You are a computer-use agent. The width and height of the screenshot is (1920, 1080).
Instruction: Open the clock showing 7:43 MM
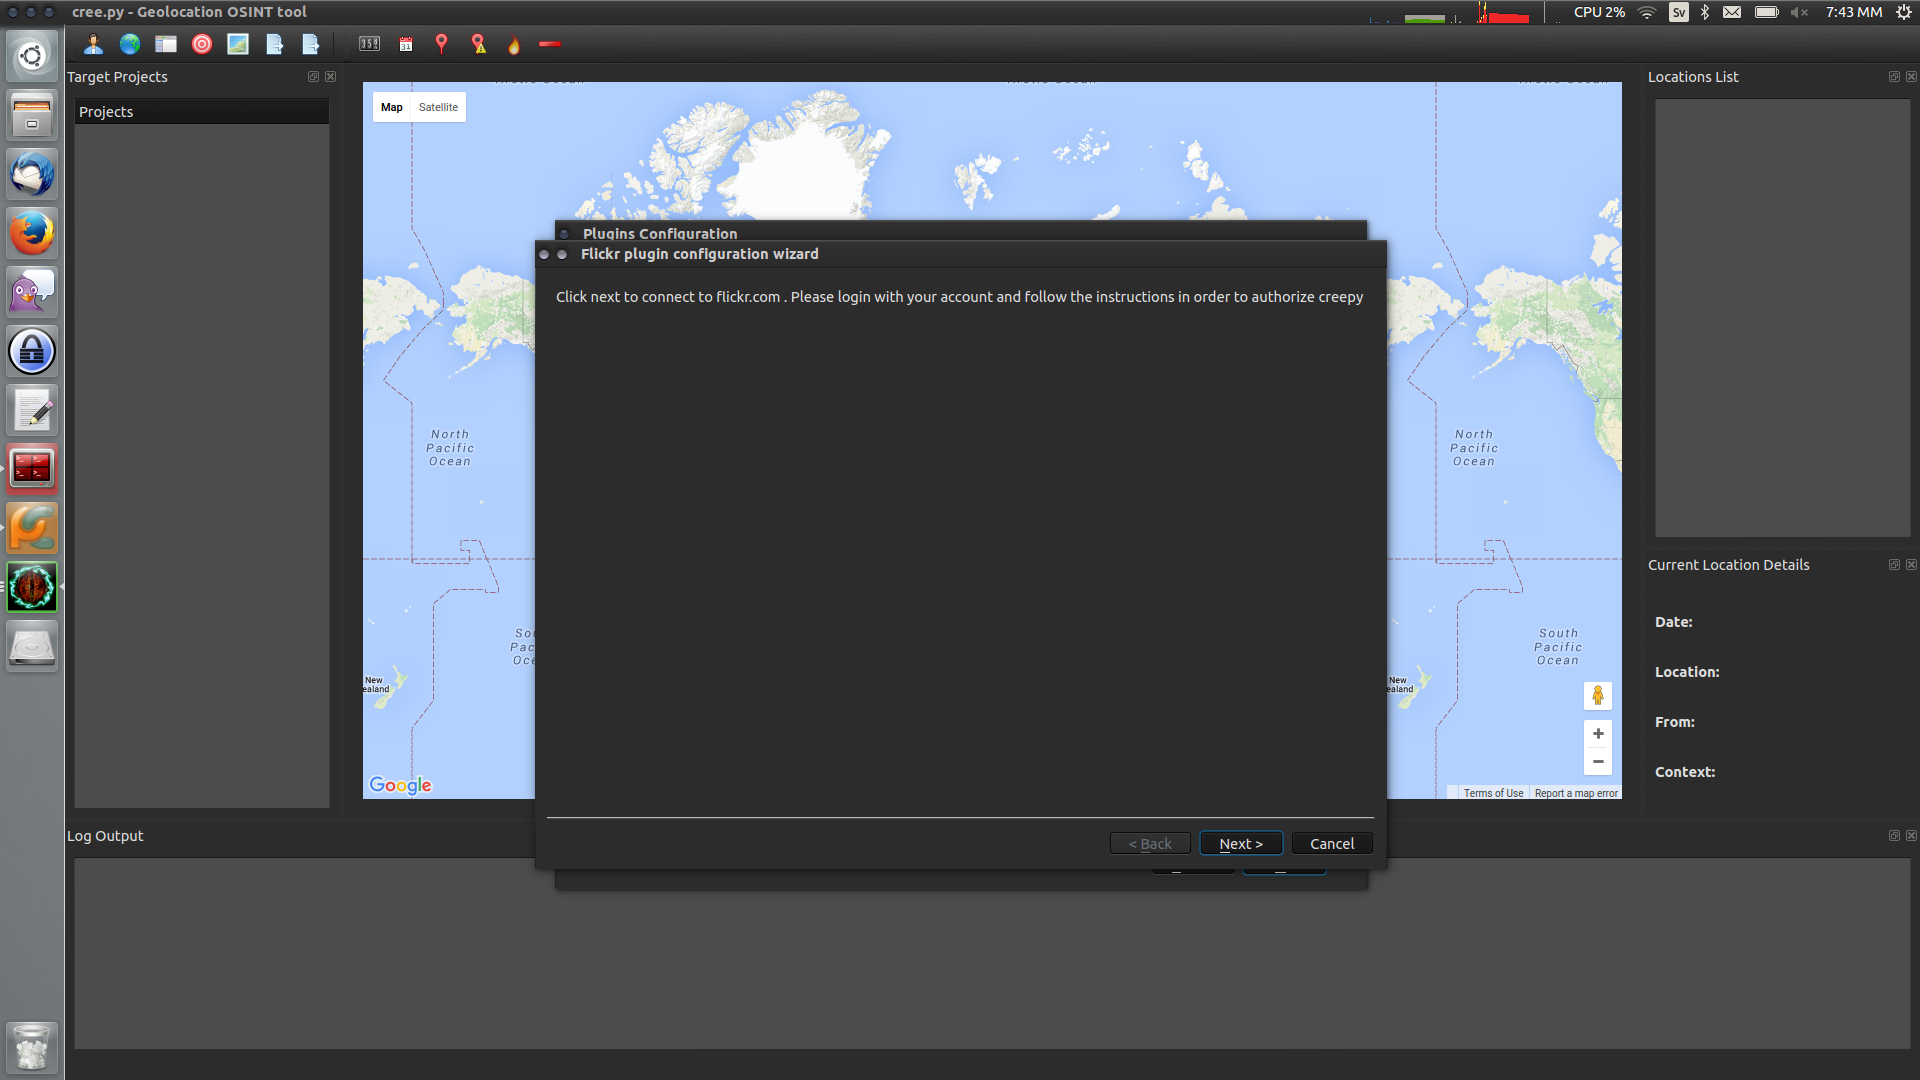(x=1854, y=12)
